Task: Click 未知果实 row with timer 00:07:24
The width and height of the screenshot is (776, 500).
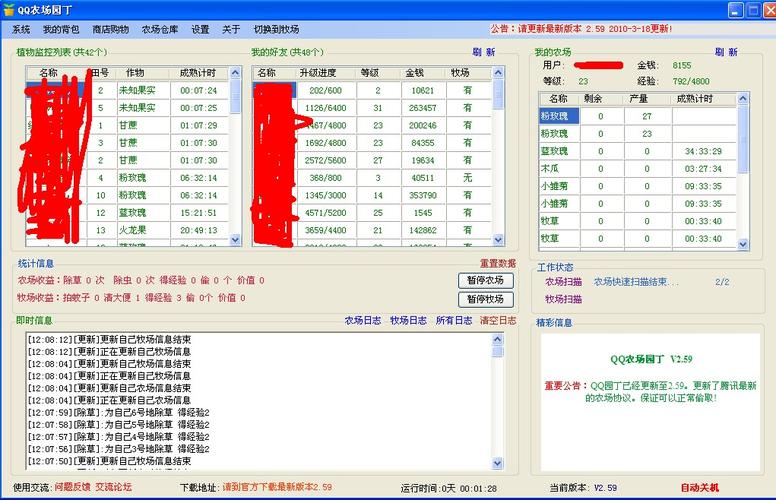Action: 128,91
